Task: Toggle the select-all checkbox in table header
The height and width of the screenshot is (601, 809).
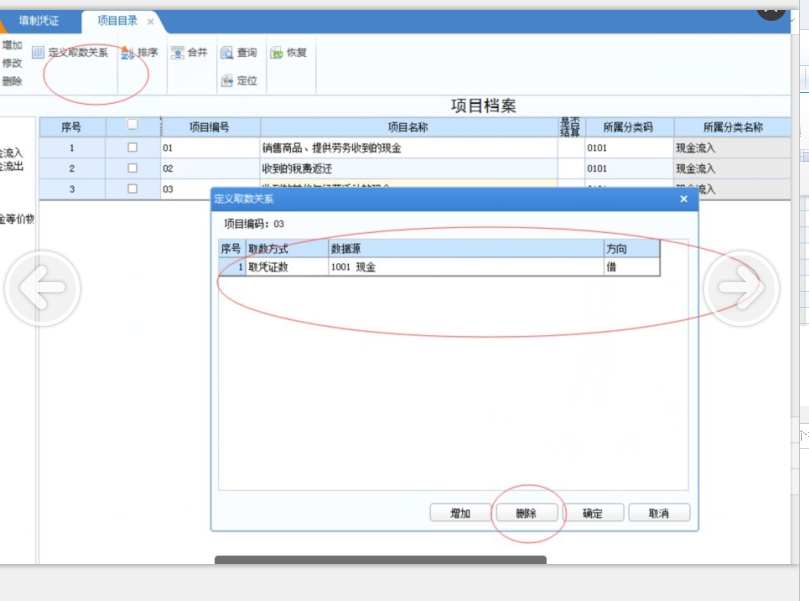Action: point(132,126)
